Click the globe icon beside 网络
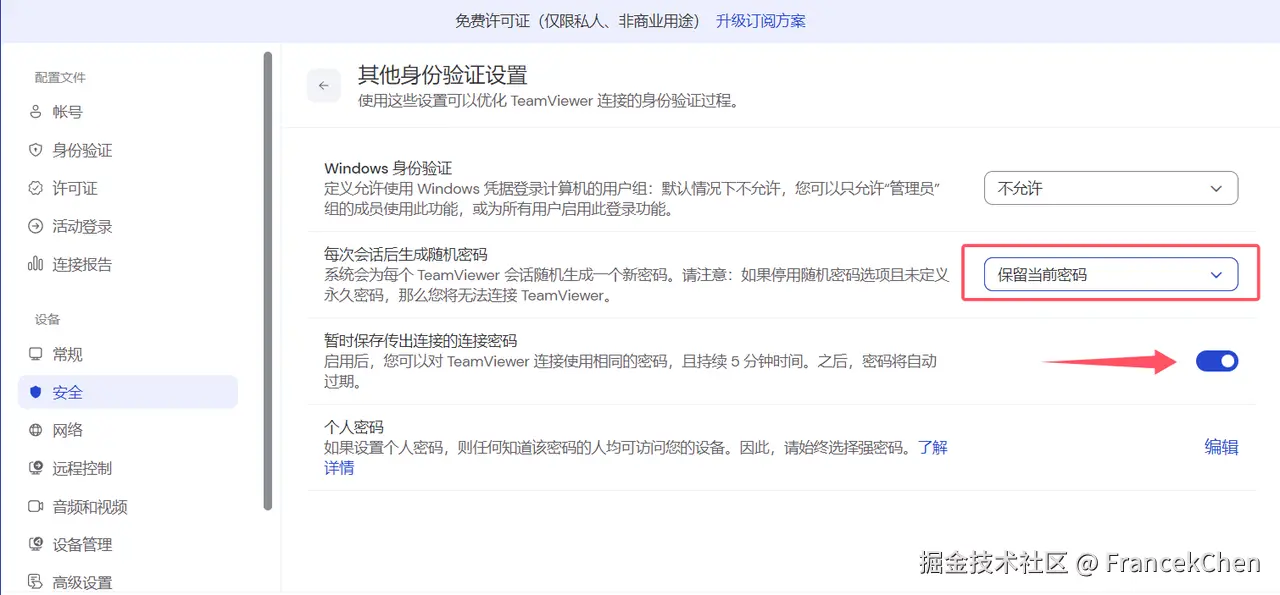 click(x=36, y=430)
